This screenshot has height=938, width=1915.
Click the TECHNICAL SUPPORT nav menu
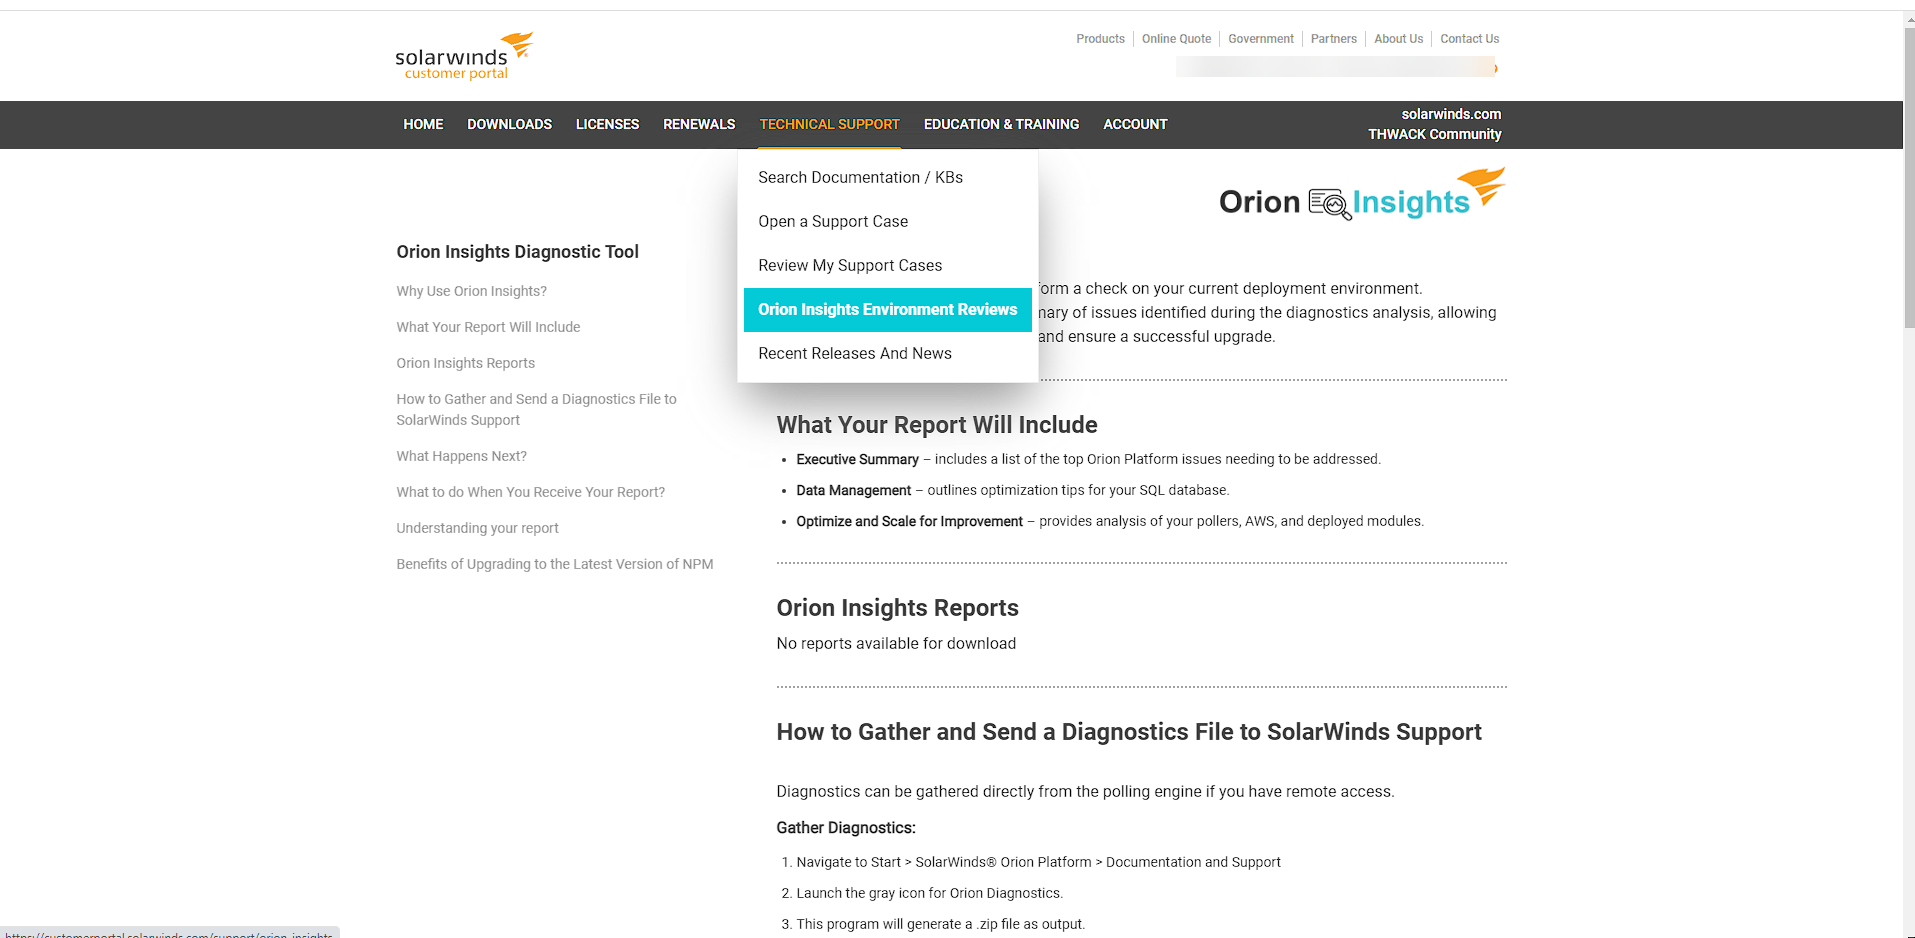pyautogui.click(x=829, y=124)
